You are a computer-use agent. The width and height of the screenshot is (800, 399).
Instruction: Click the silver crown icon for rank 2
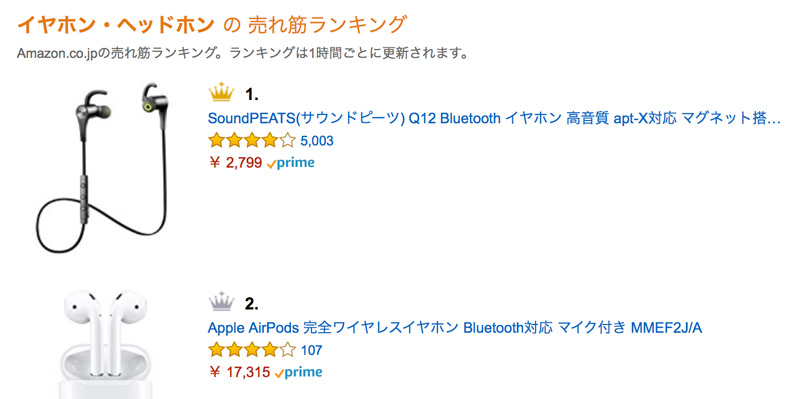[221, 303]
